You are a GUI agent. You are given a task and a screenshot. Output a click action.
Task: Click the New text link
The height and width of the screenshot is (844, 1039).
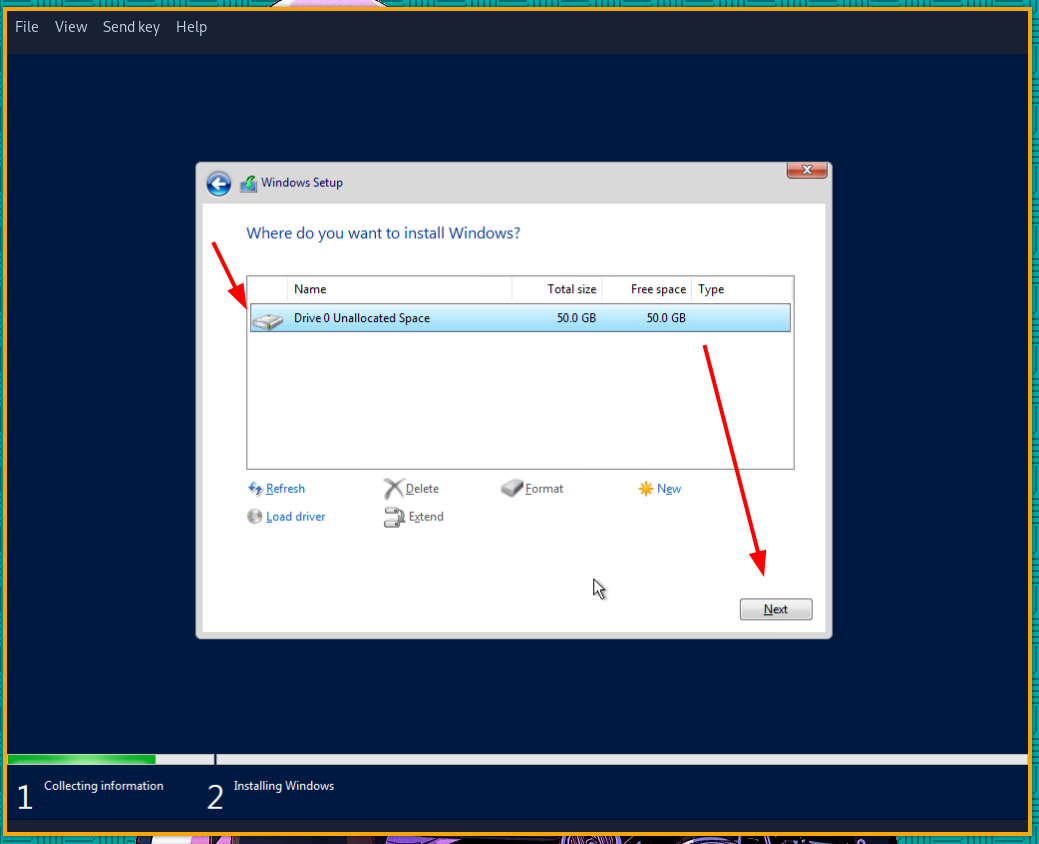[669, 489]
